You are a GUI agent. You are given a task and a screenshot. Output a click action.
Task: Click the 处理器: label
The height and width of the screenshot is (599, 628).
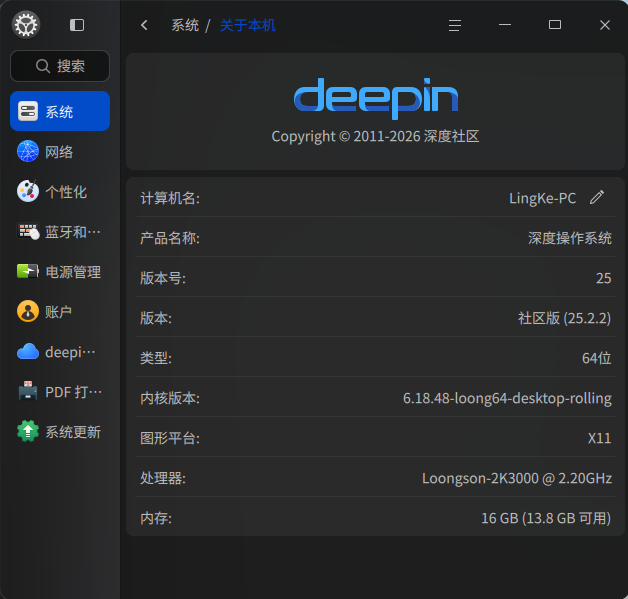pos(163,478)
